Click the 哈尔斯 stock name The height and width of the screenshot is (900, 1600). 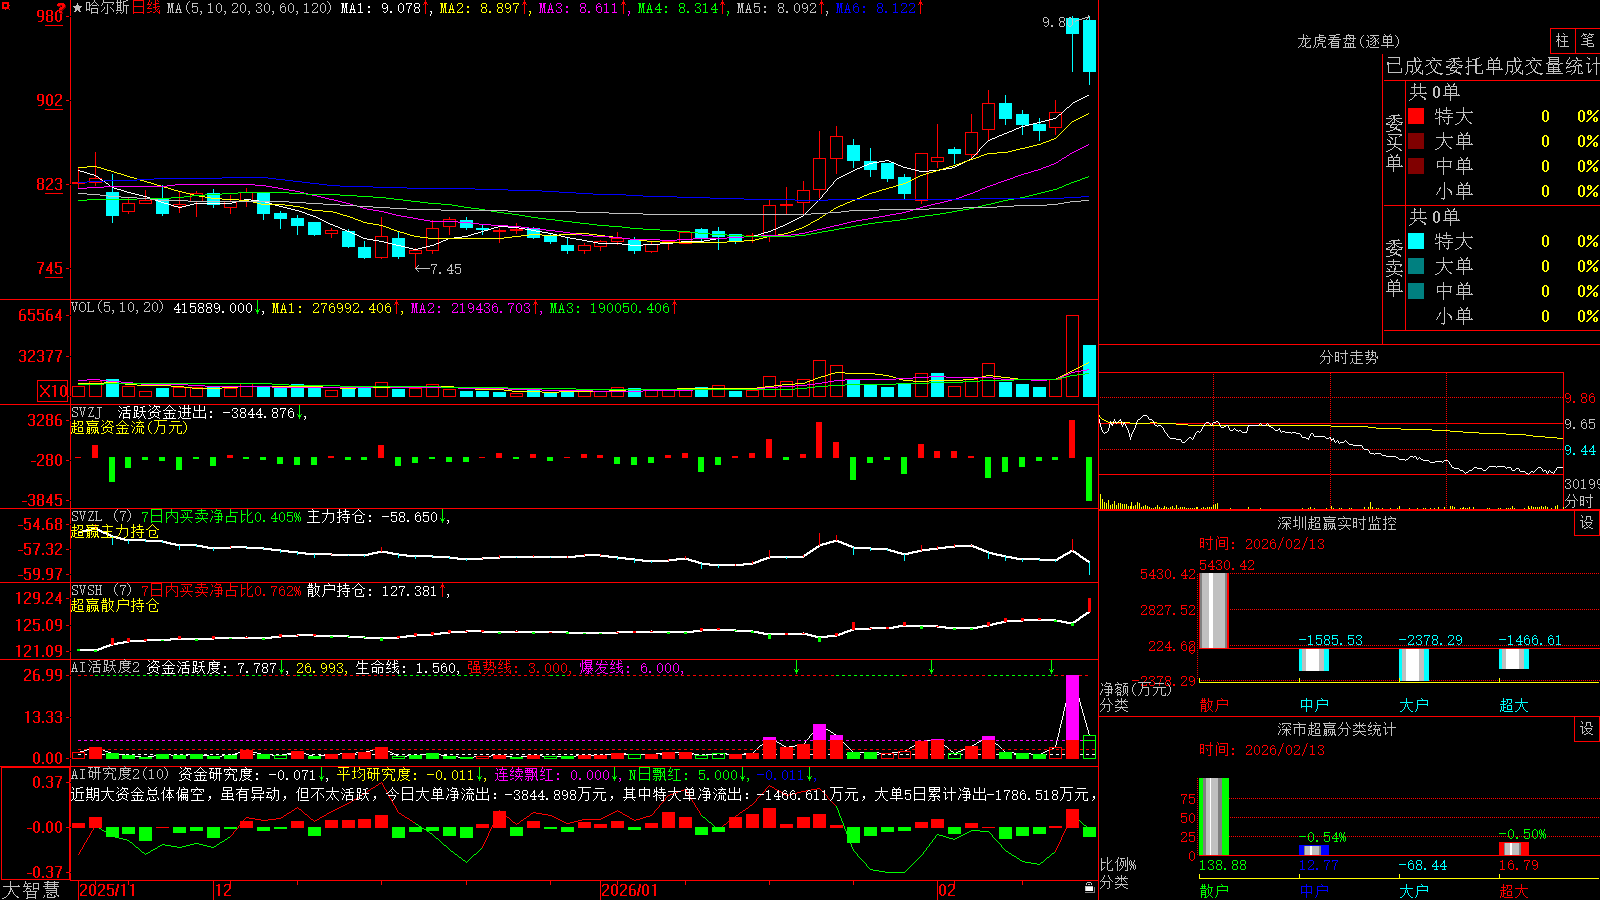(x=108, y=8)
